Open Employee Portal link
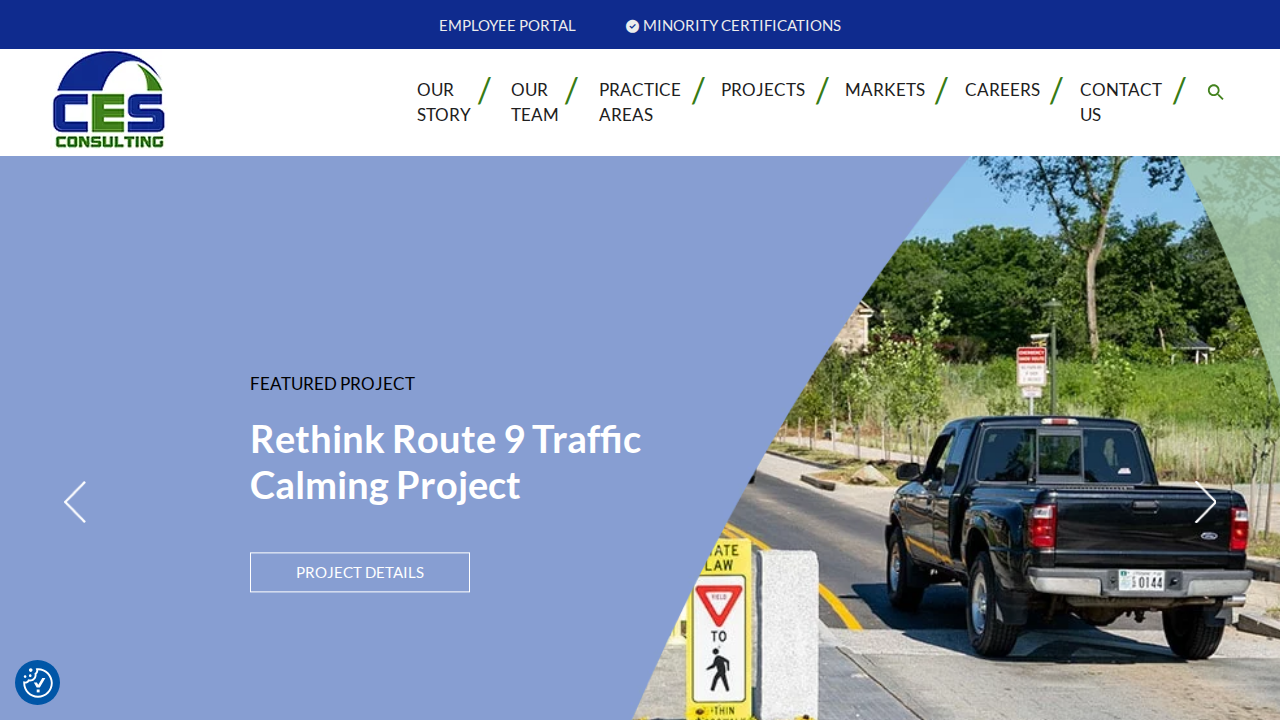Image resolution: width=1280 pixels, height=720 pixels. [507, 25]
